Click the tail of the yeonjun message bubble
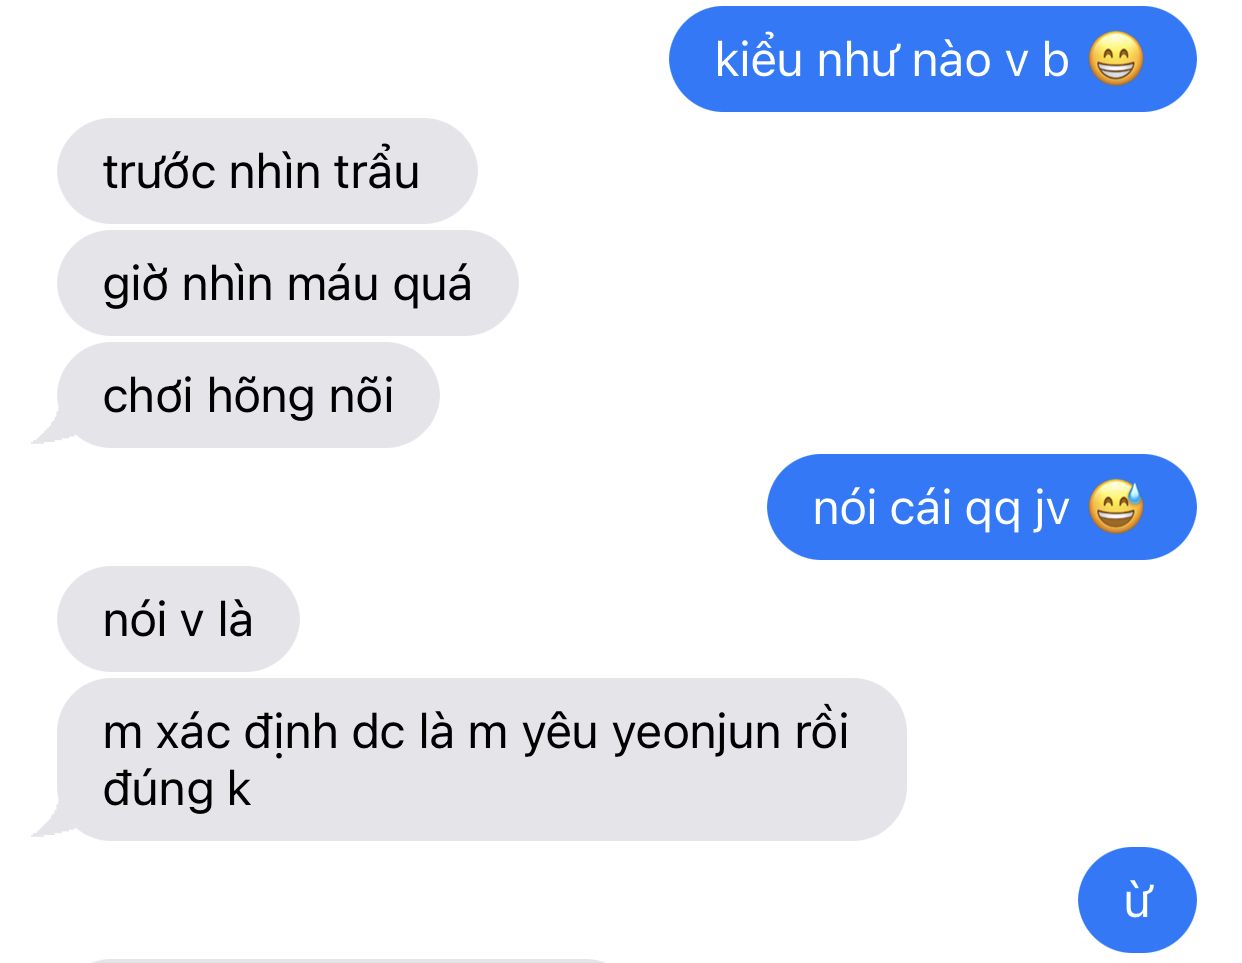Screen dimensions: 1242x963 click(x=52, y=824)
